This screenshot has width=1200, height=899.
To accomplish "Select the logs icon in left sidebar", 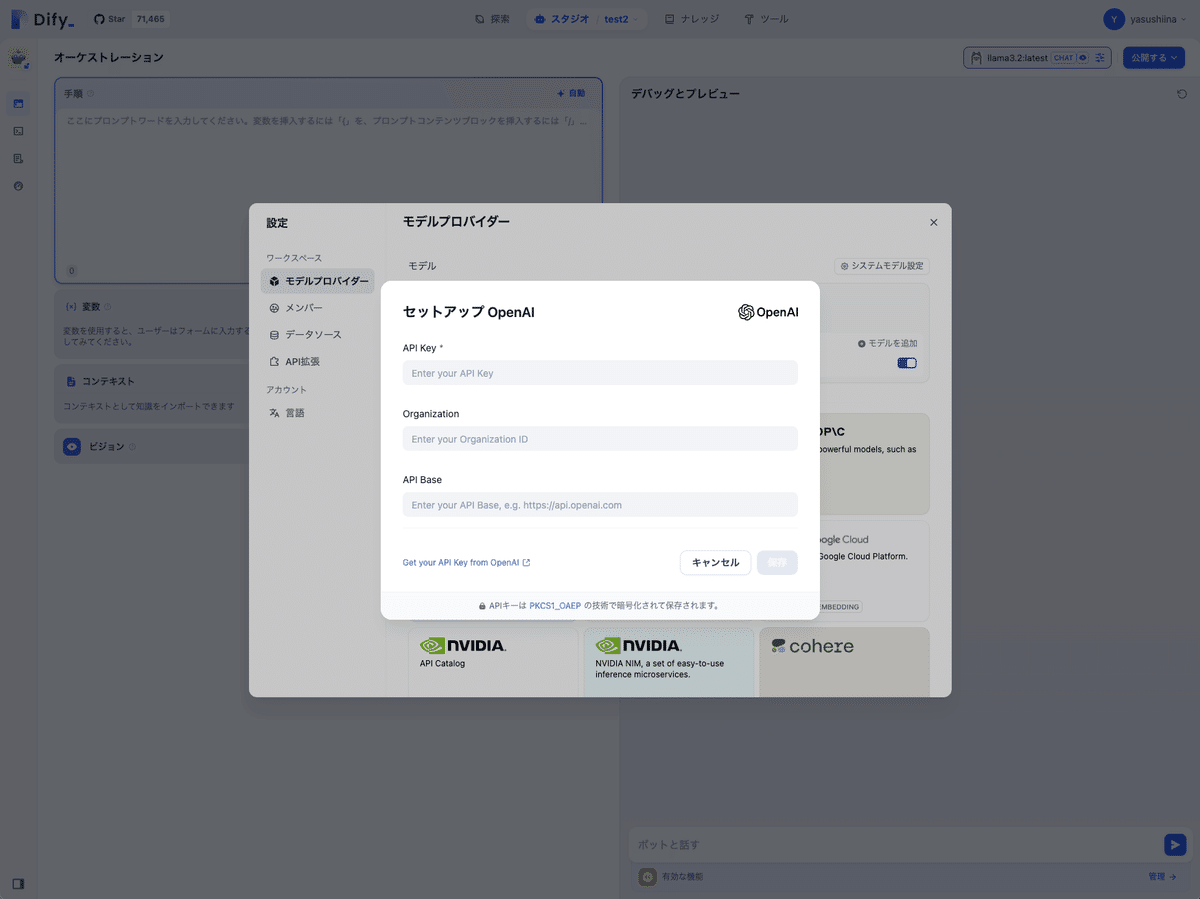I will (19, 158).
